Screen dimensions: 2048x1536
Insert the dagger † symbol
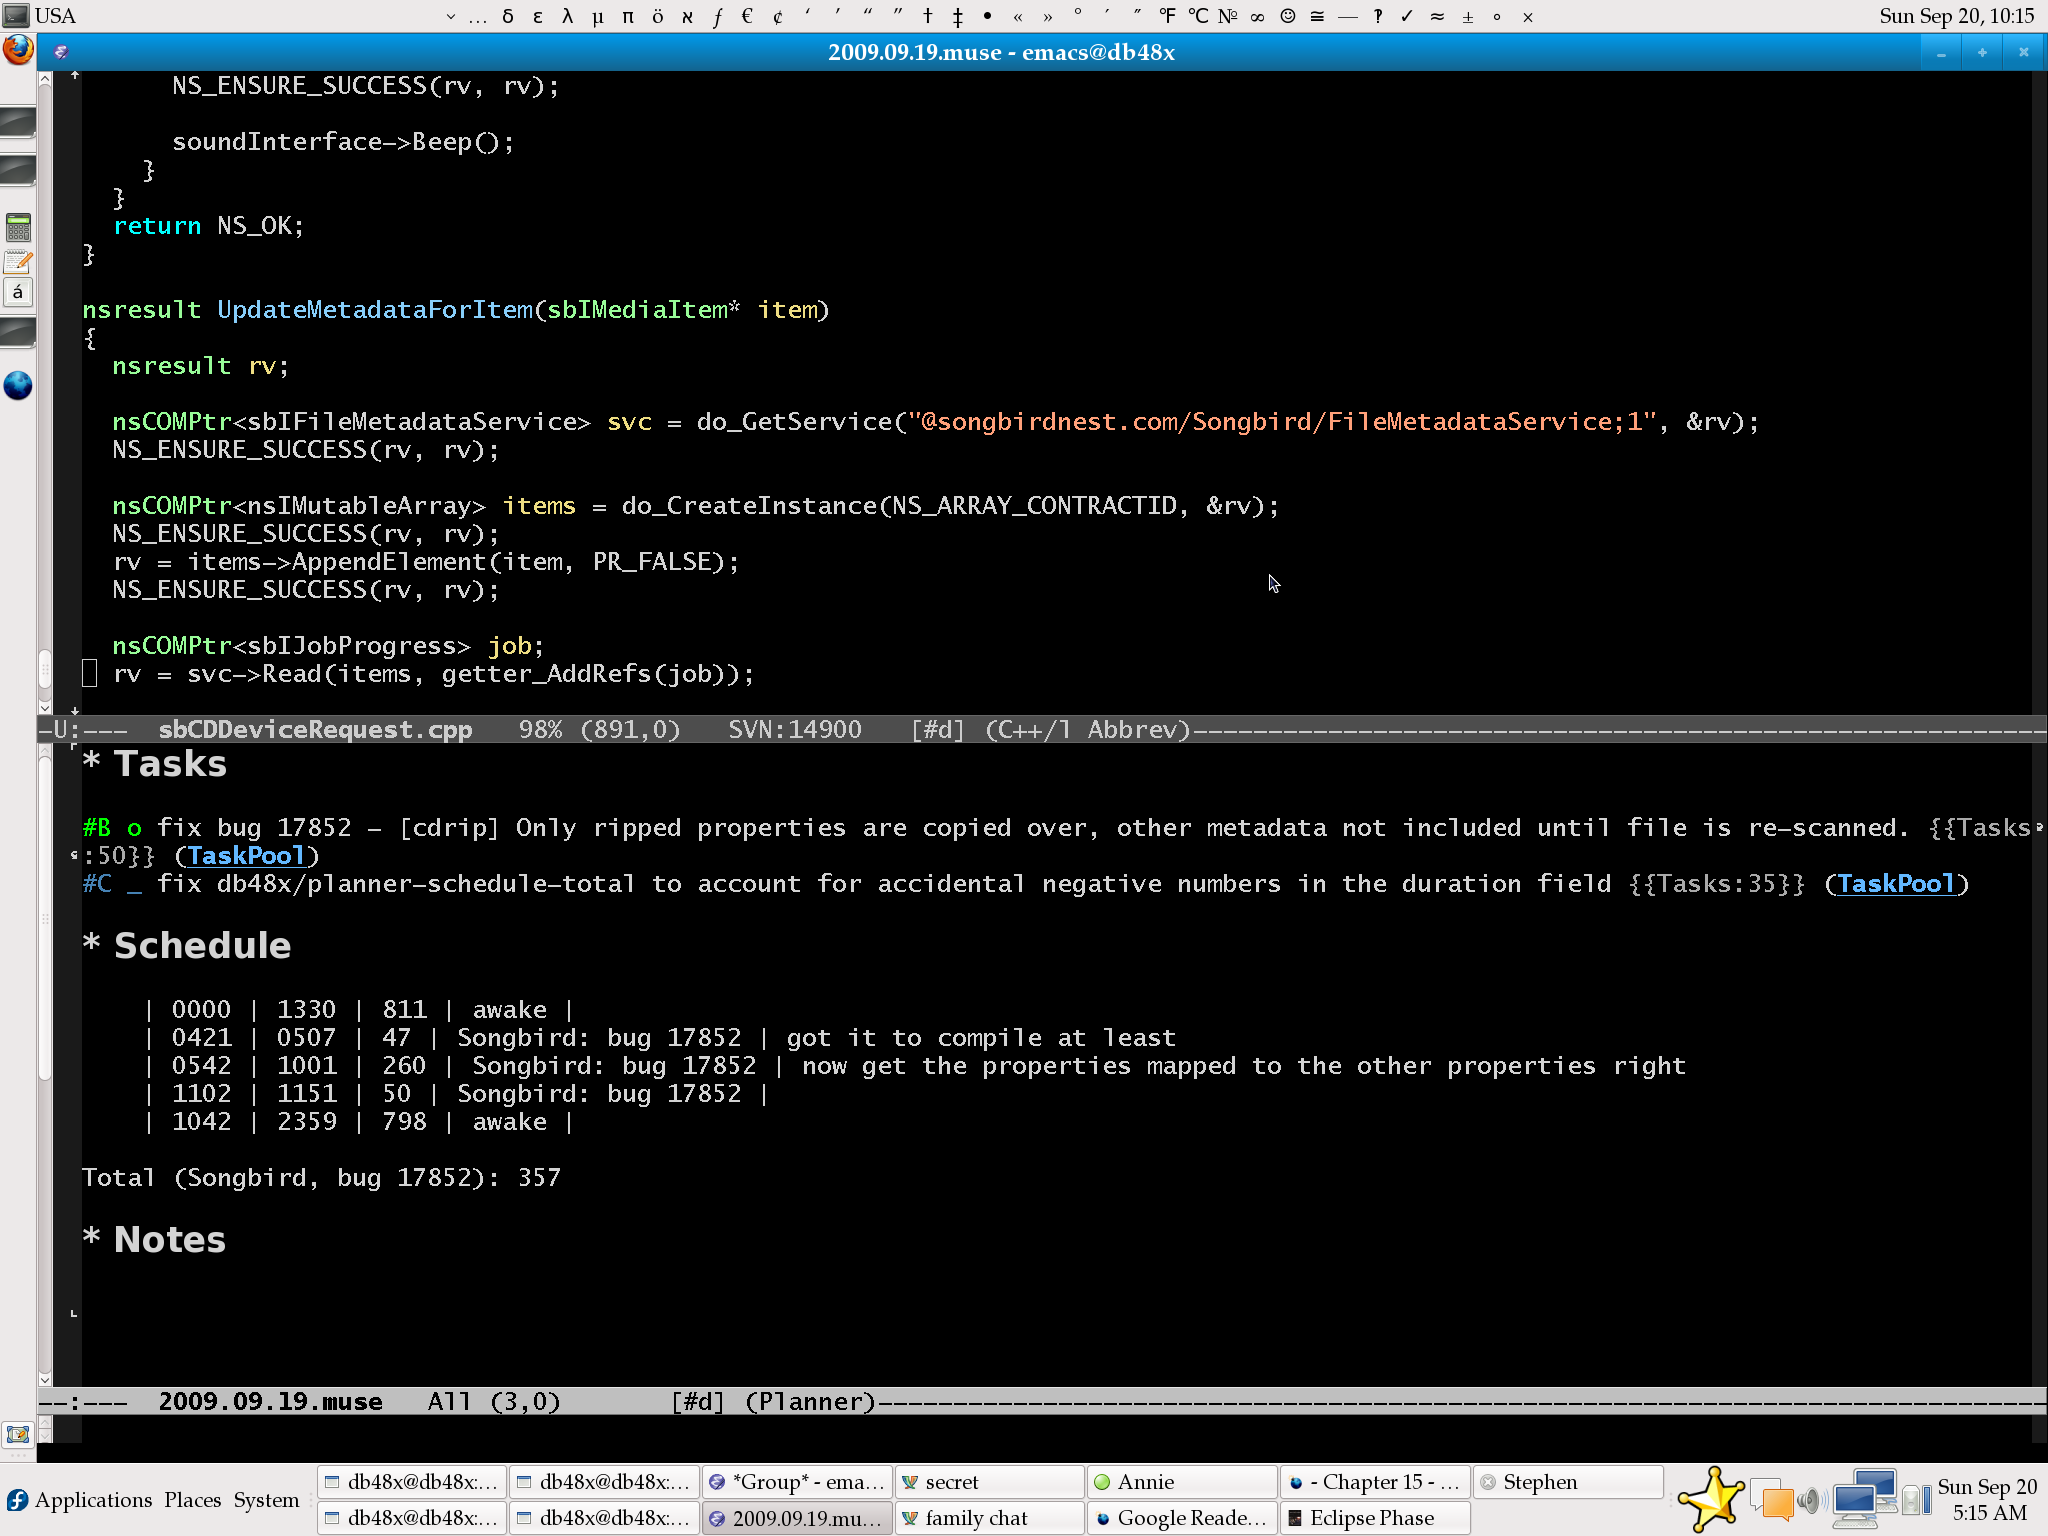(x=928, y=16)
